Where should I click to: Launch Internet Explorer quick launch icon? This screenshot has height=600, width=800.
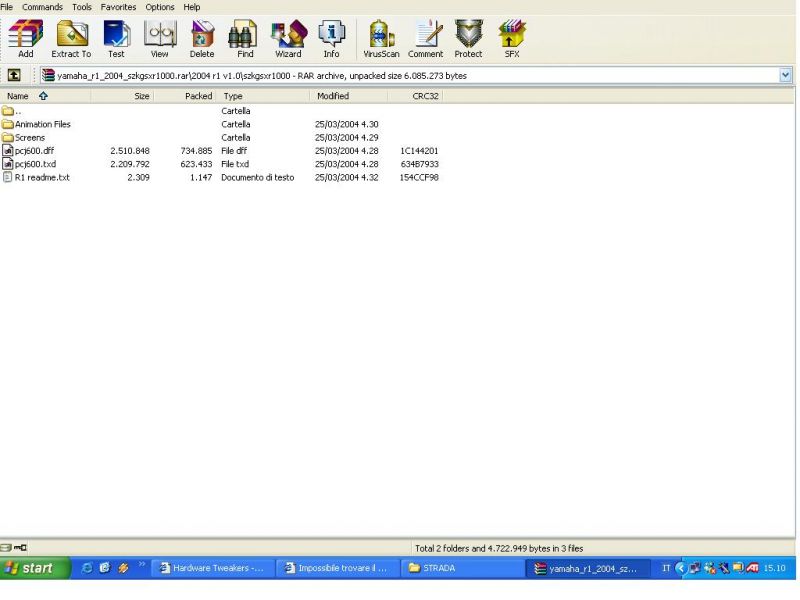pyautogui.click(x=87, y=567)
